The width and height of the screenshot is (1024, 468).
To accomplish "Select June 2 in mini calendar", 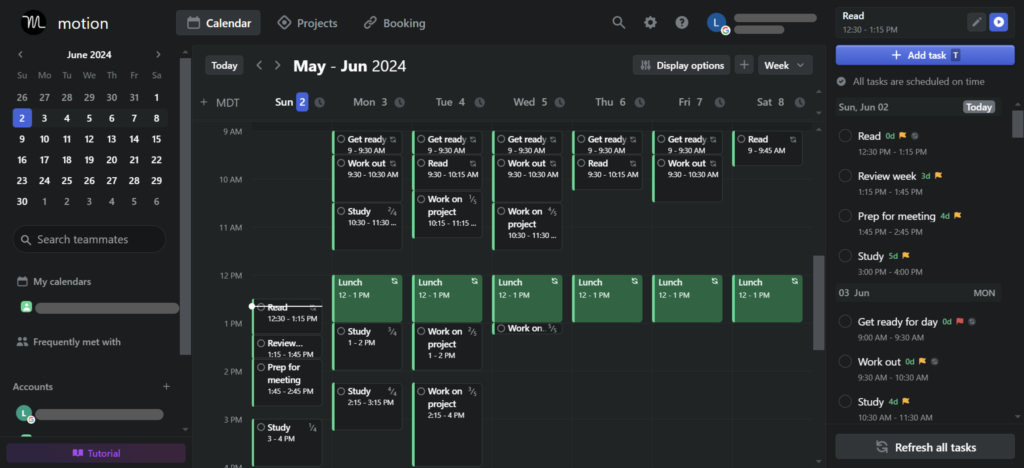I will coord(22,118).
